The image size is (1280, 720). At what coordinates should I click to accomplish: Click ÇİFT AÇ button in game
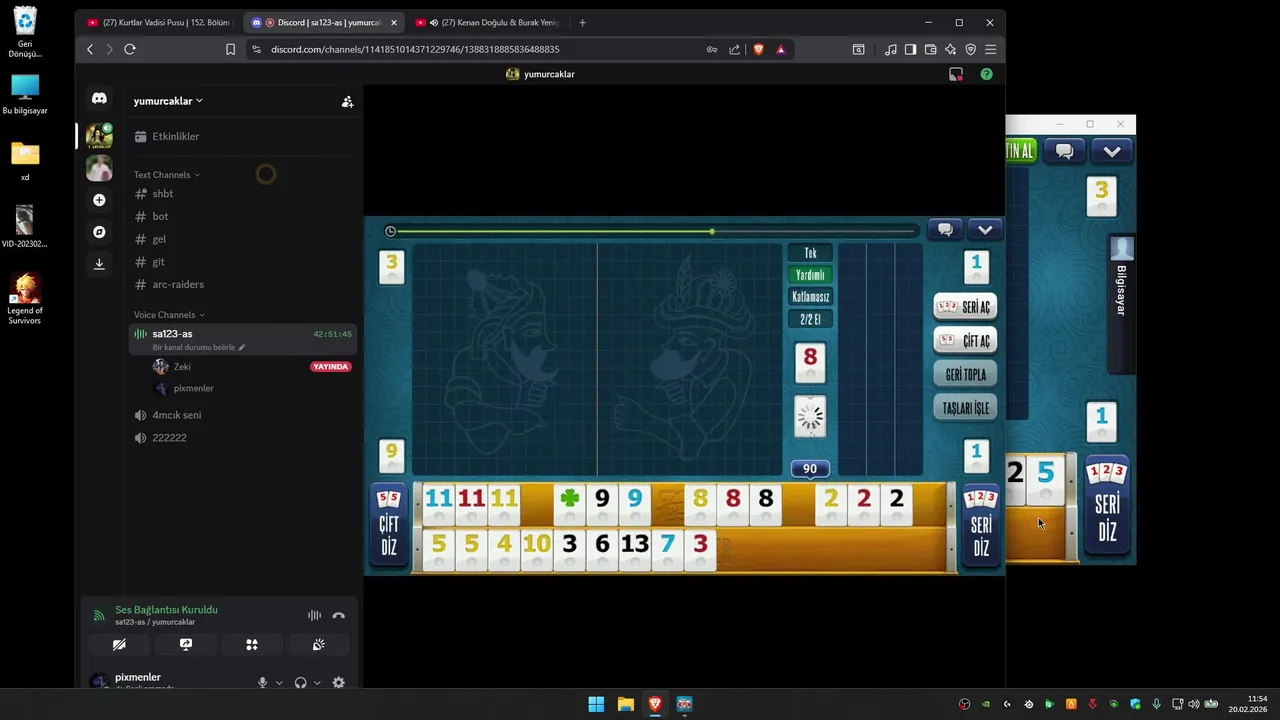coord(965,341)
